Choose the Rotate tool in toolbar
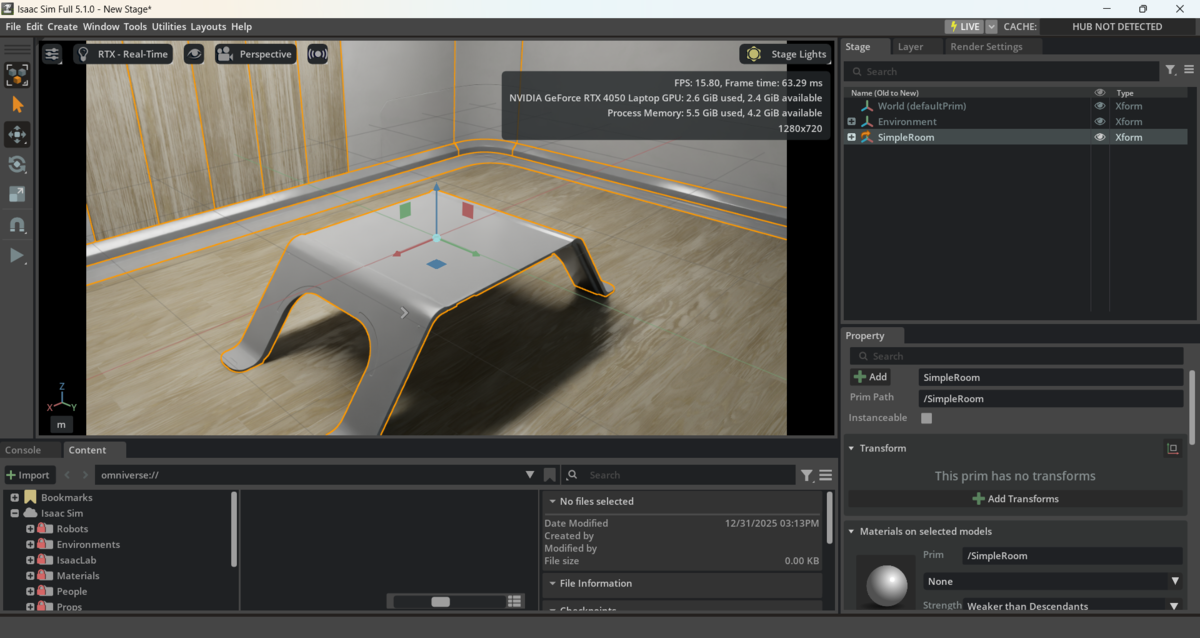 [x=17, y=165]
